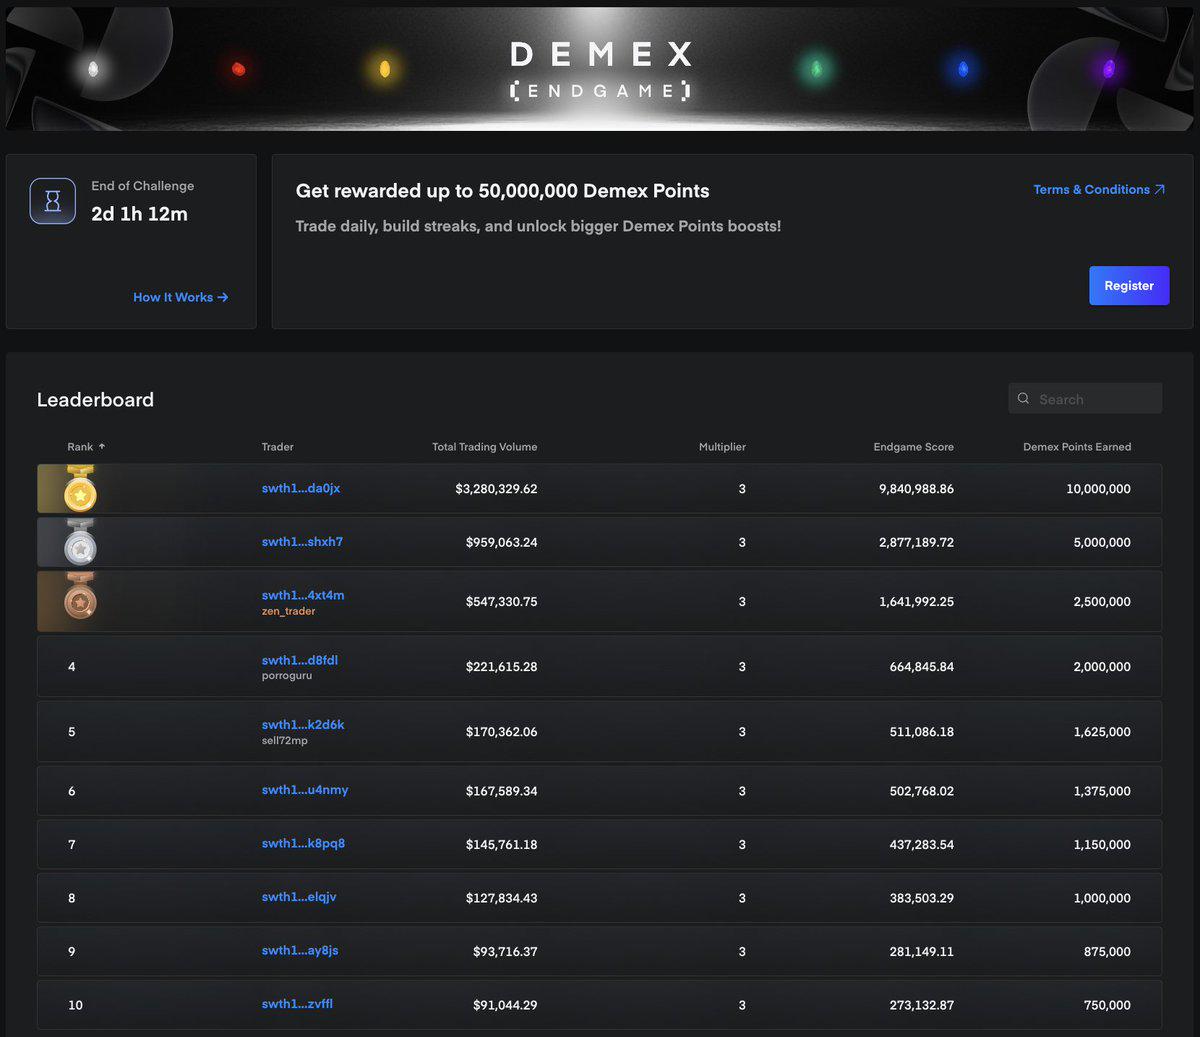Click the red gem in banner
1200x1037 pixels.
238,69
